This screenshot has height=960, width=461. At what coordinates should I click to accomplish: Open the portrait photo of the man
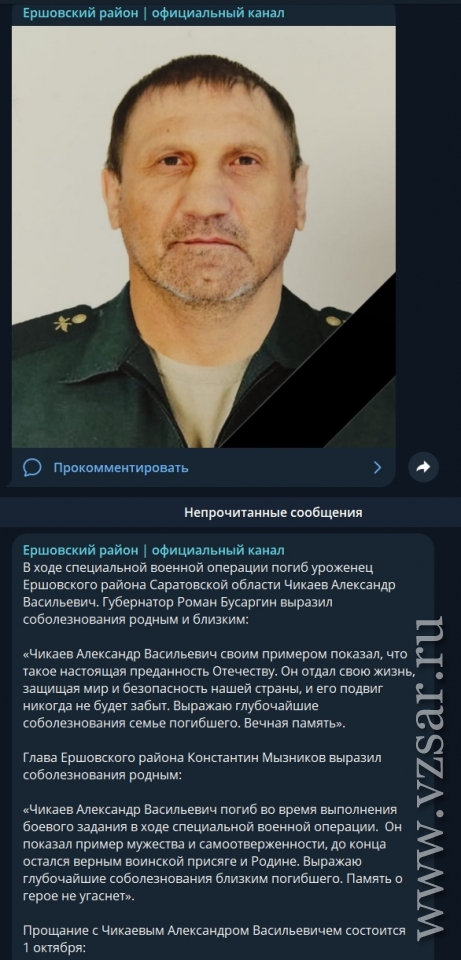(203, 236)
